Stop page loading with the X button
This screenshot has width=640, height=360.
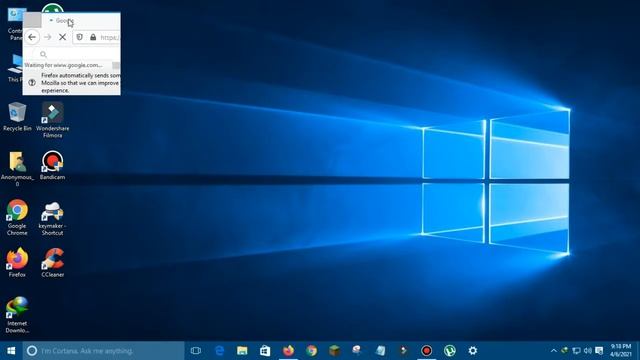click(62, 37)
